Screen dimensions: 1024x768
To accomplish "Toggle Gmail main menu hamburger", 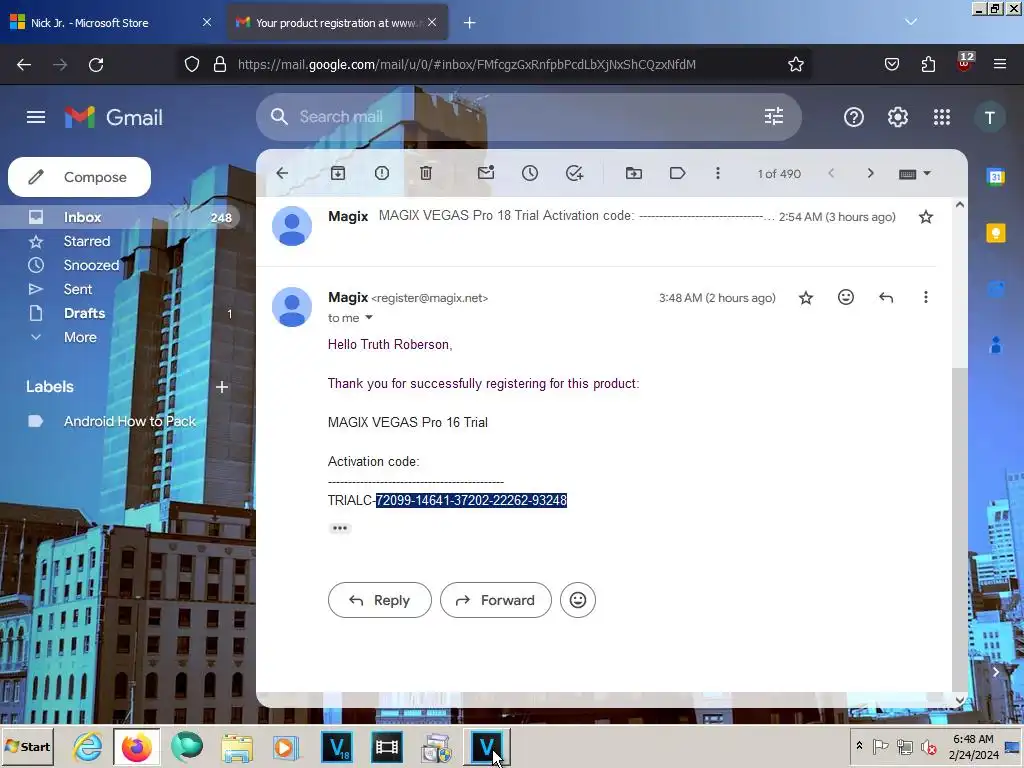I will (36, 117).
